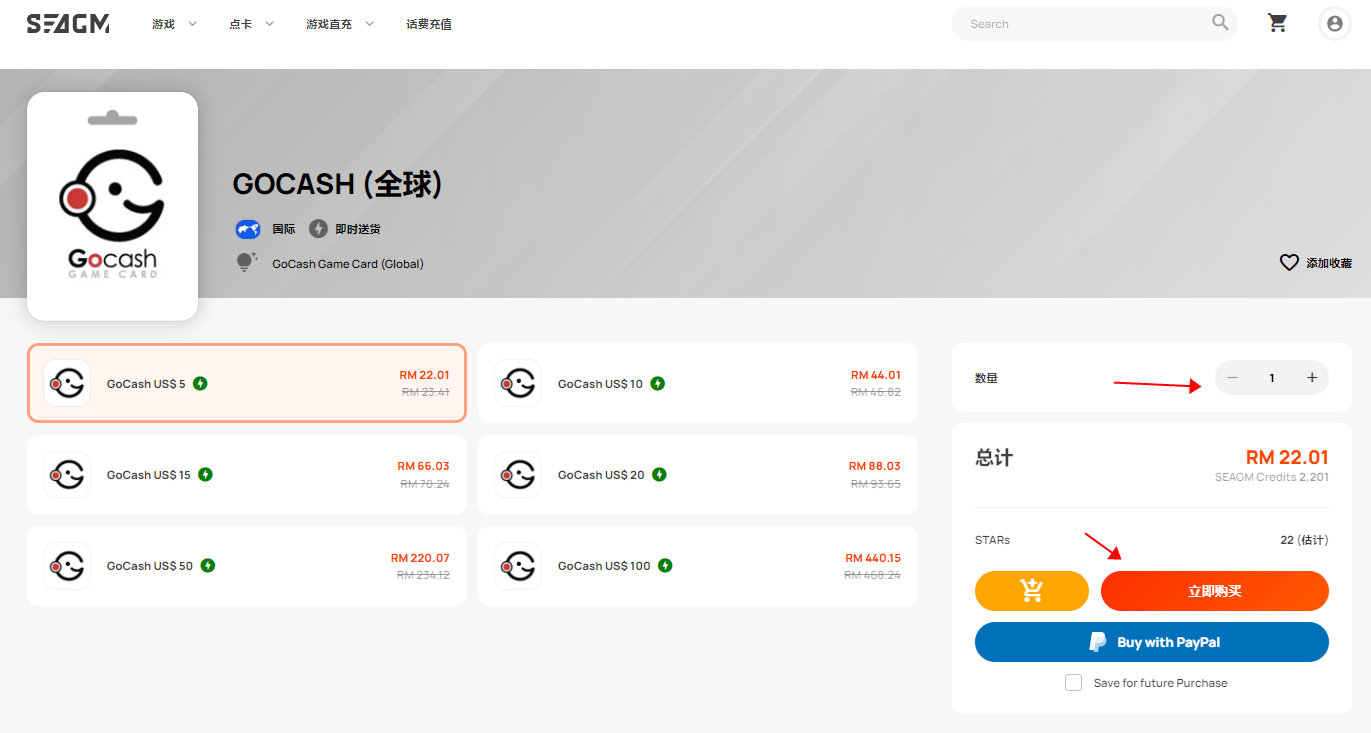
Task: Click the total price RM 22.01
Action: 1287,457
